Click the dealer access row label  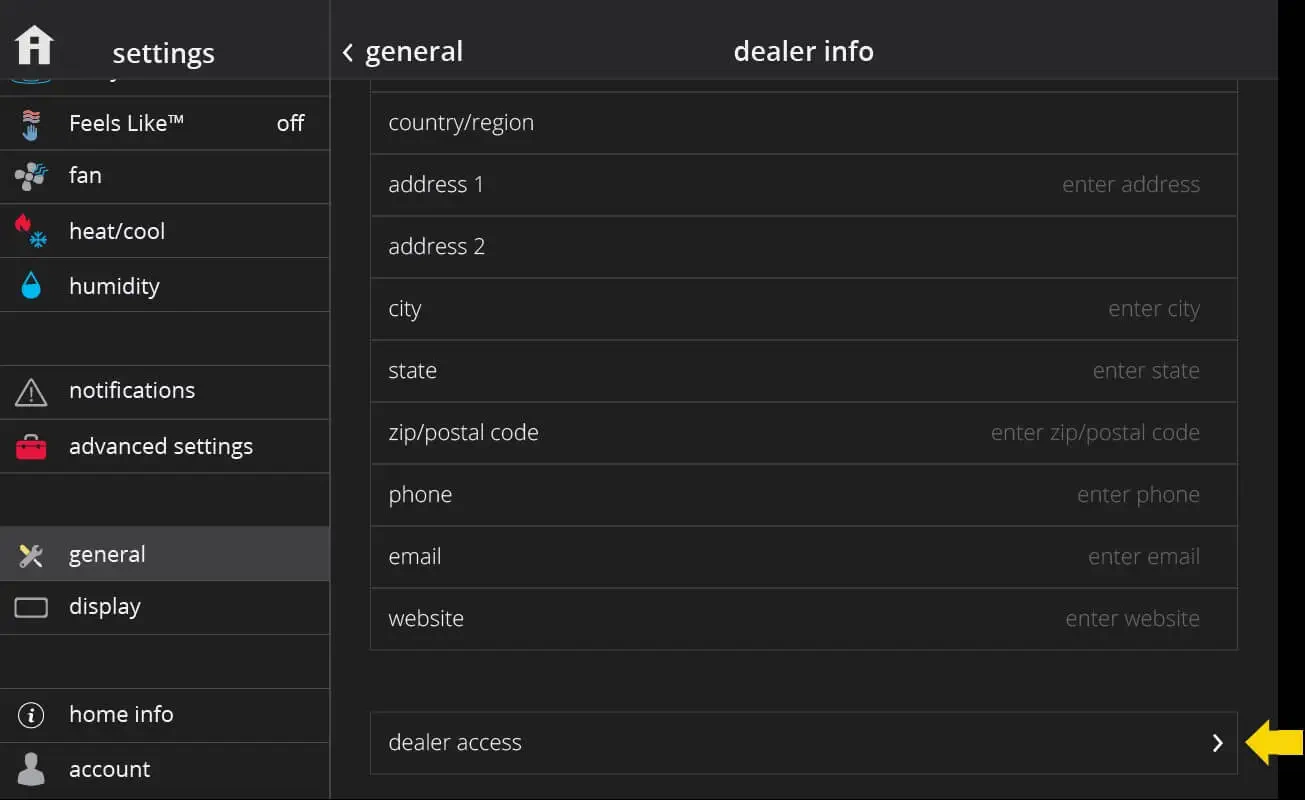pos(455,743)
